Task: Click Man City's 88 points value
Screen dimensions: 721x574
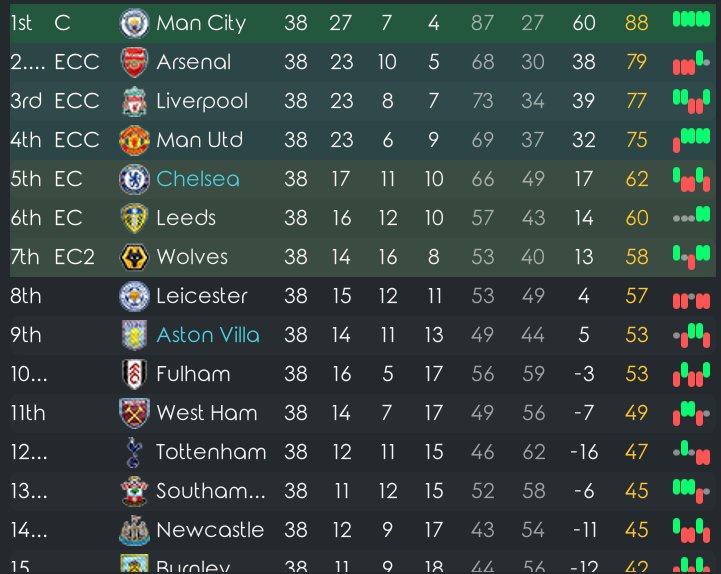Action: tap(636, 23)
